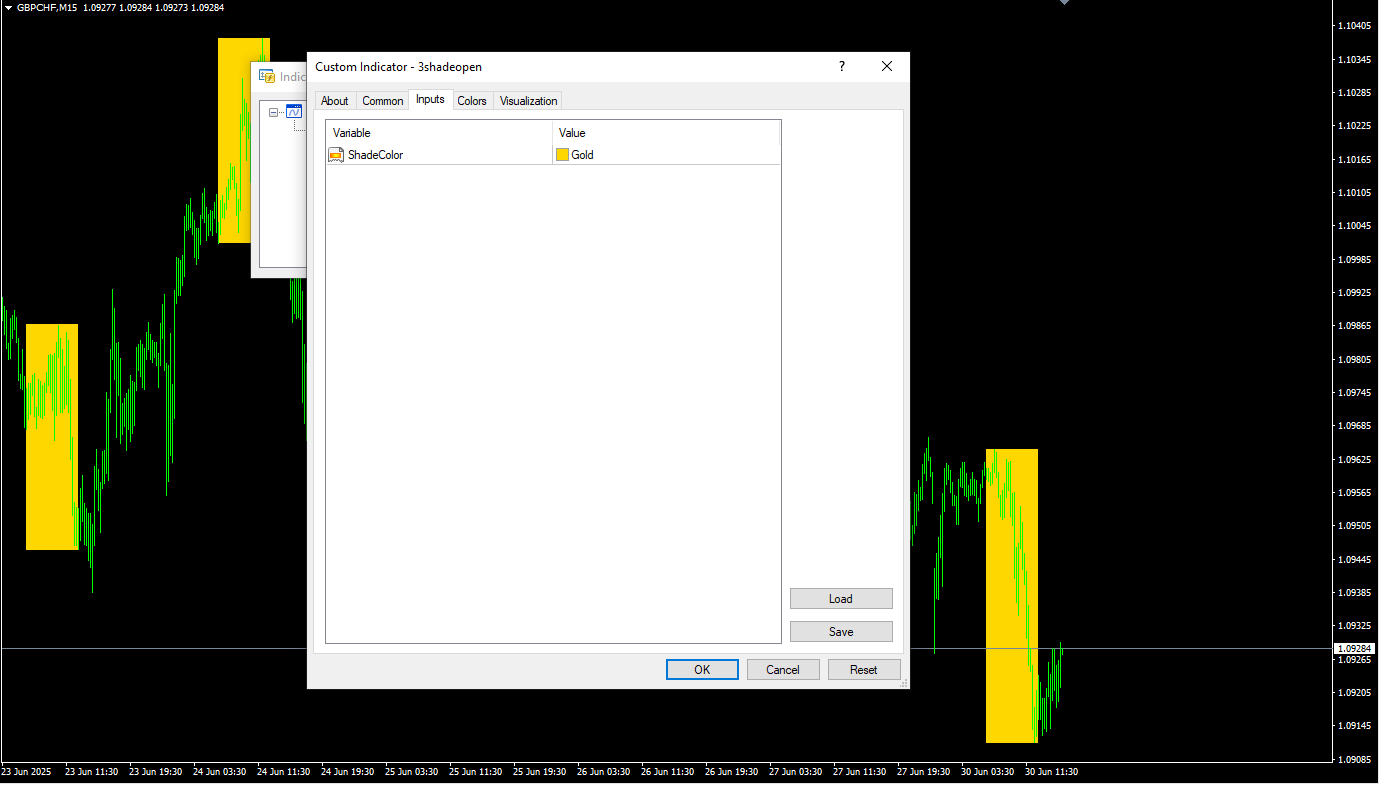This screenshot has width=1380, height=785.
Task: Click the chart shift marker at top
Action: pos(1064,3)
